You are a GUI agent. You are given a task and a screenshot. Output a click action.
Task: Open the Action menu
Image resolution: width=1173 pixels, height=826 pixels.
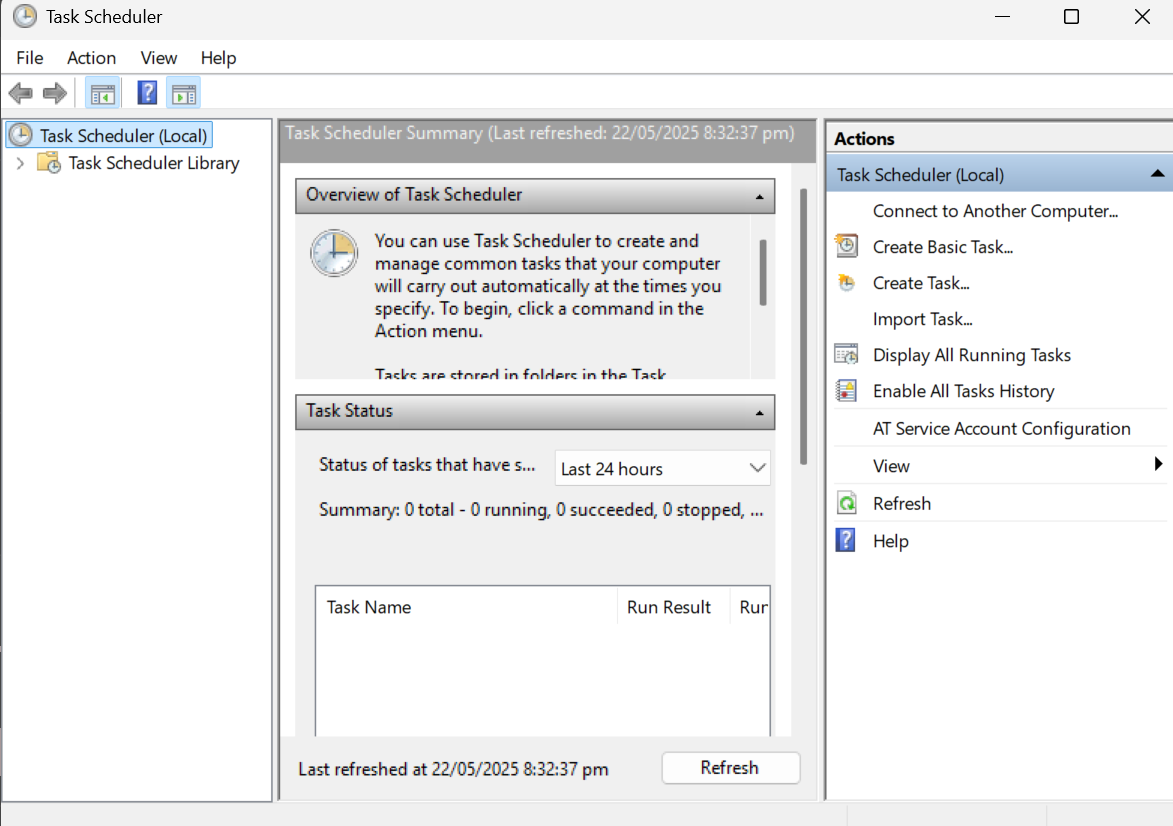click(91, 58)
